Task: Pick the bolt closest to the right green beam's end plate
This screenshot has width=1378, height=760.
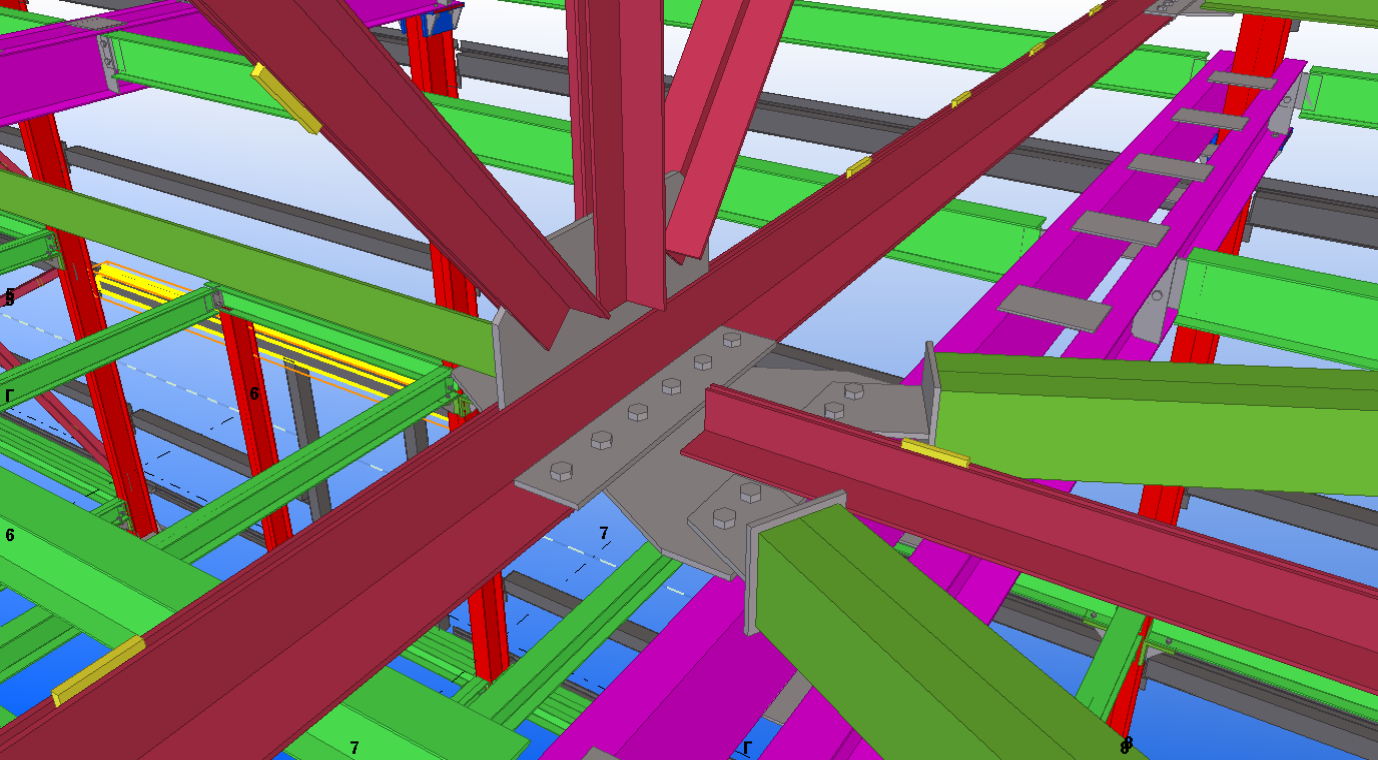Action: [x=854, y=390]
